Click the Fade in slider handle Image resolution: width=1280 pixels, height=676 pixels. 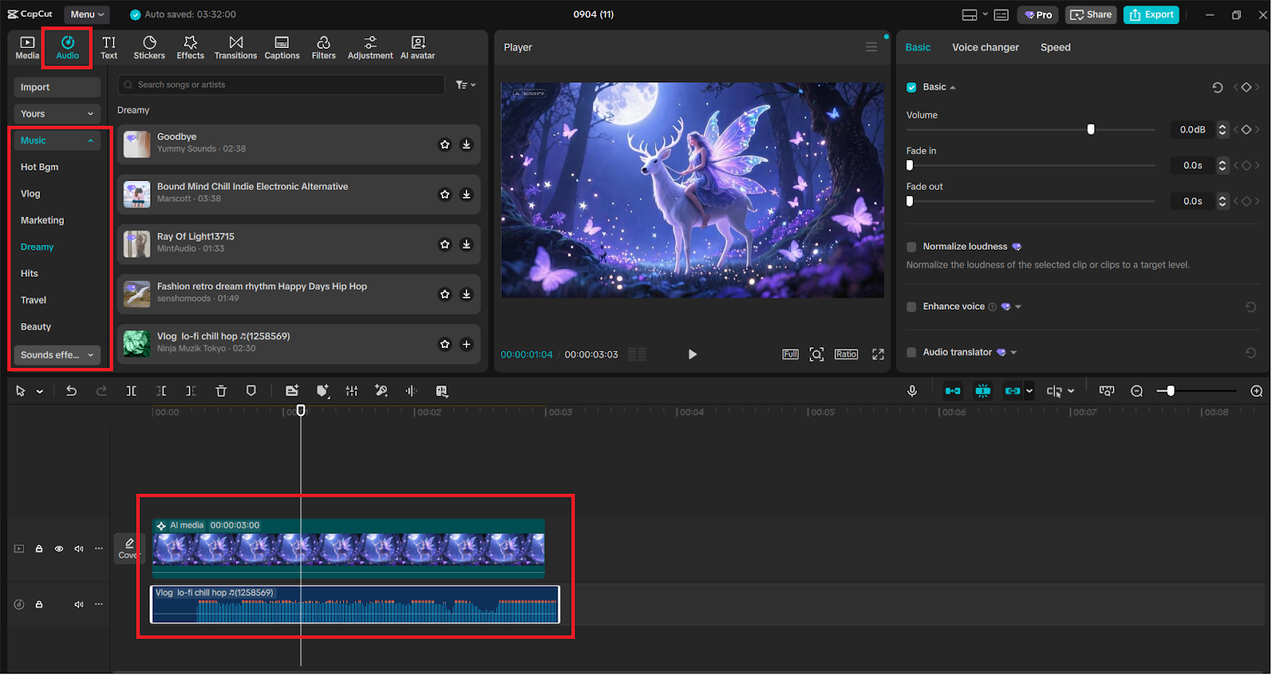pyautogui.click(x=909, y=165)
